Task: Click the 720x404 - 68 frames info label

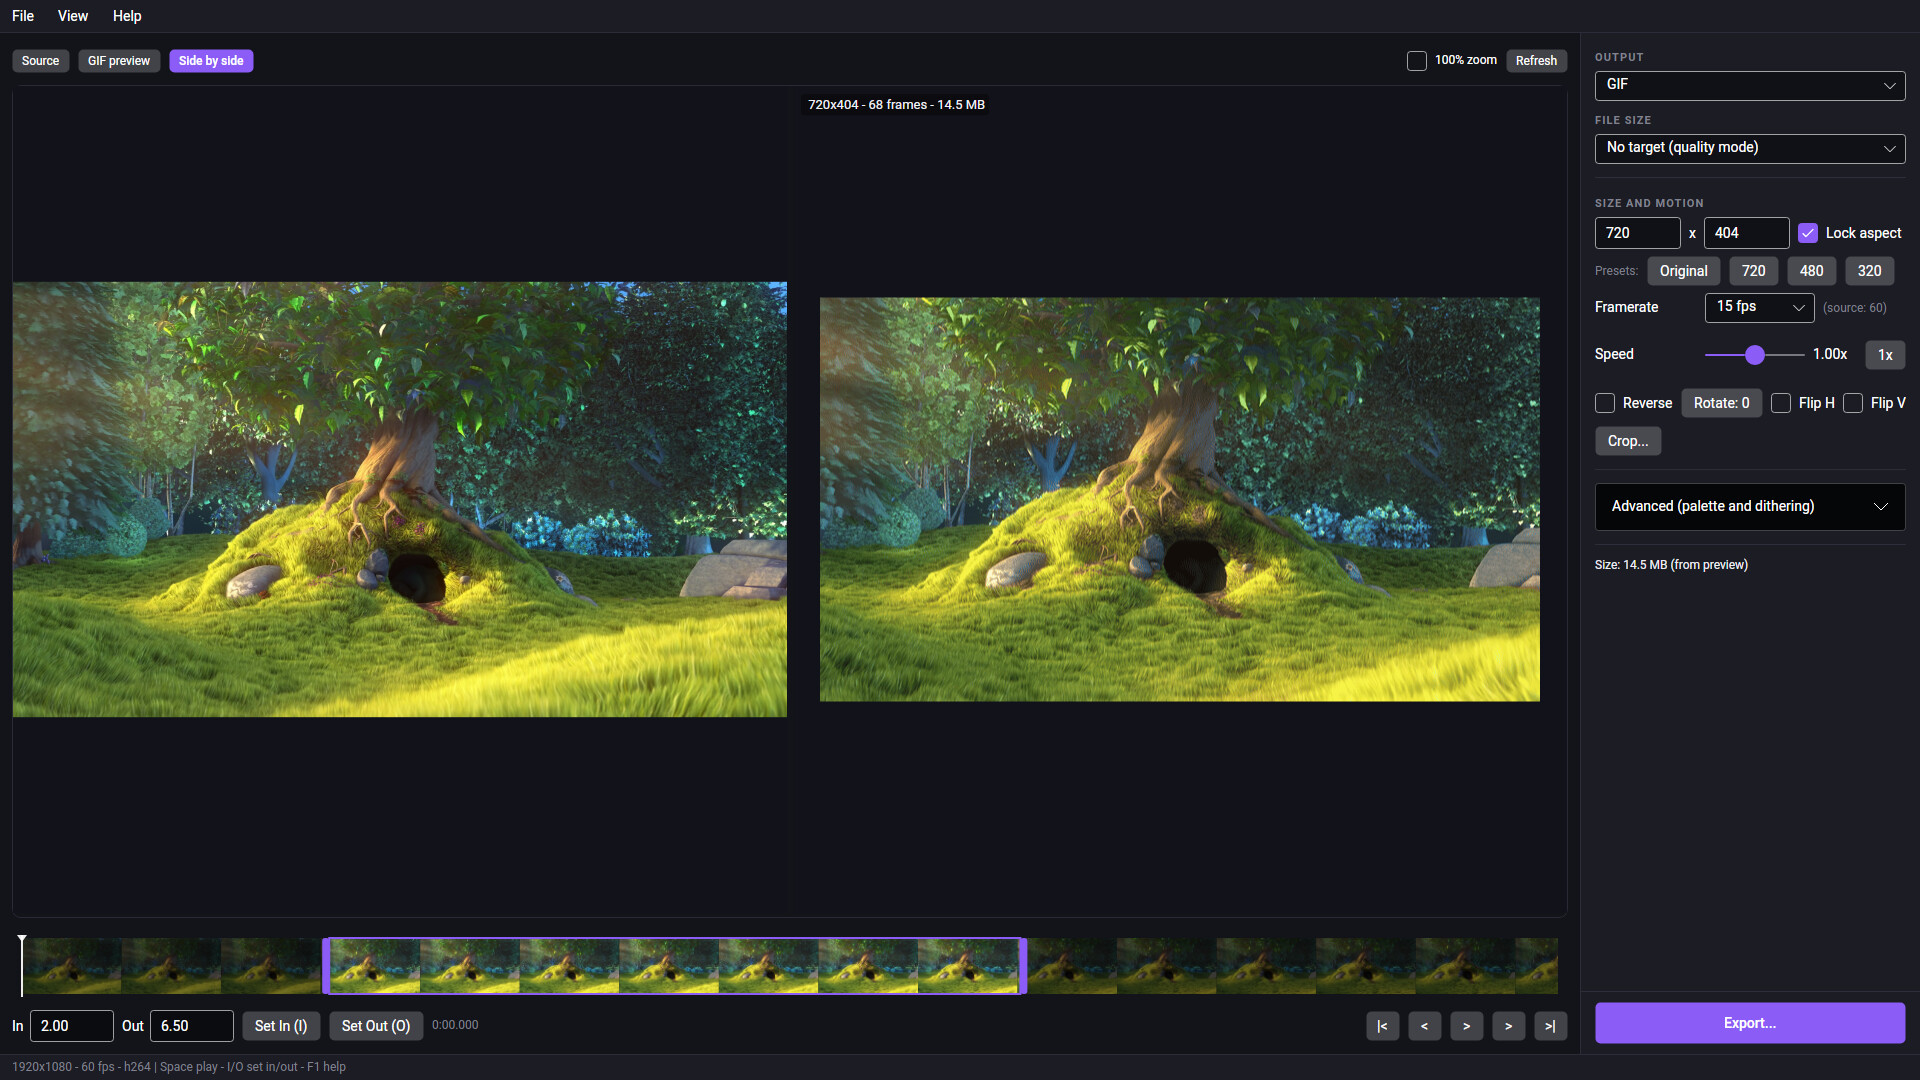Action: (896, 105)
